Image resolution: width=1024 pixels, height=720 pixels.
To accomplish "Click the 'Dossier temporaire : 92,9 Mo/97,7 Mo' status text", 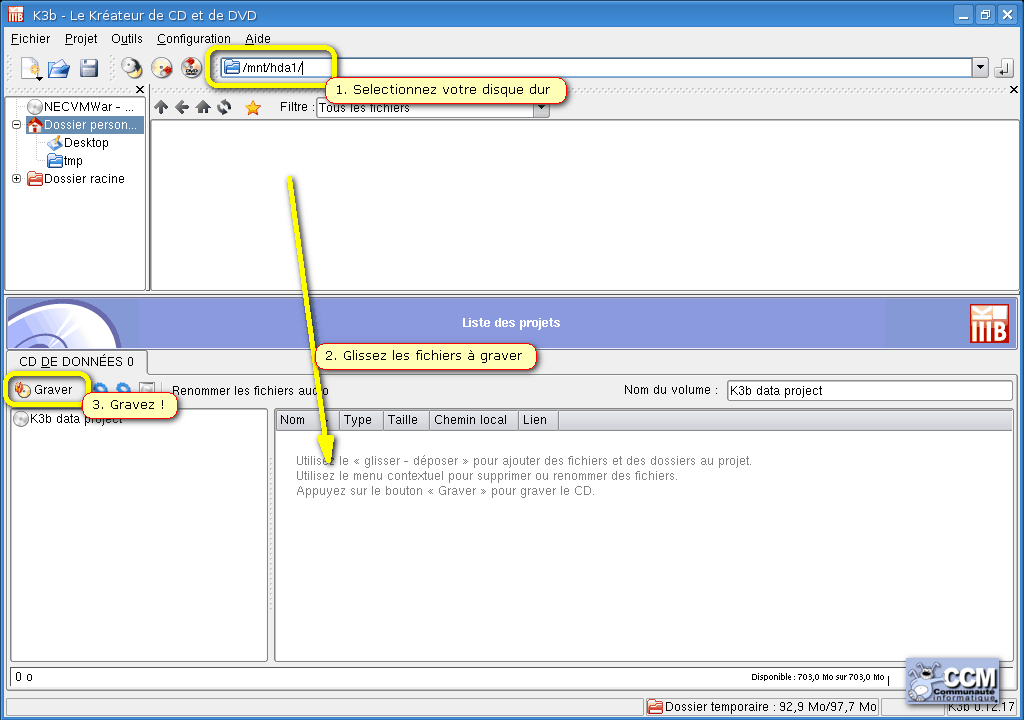I will click(x=771, y=706).
